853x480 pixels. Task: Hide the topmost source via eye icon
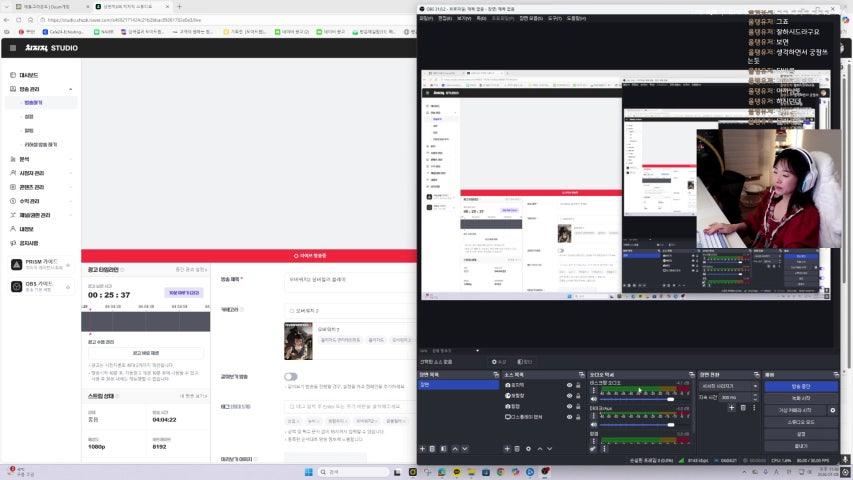(570, 385)
